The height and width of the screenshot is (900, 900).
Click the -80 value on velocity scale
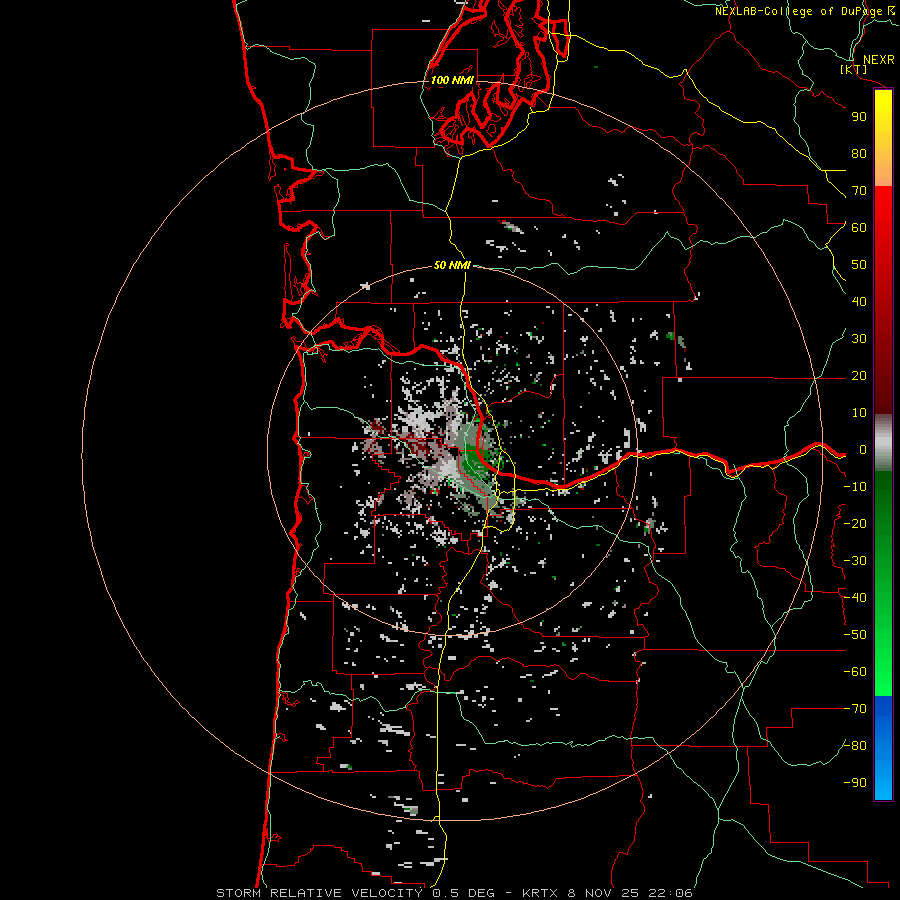pyautogui.click(x=855, y=746)
